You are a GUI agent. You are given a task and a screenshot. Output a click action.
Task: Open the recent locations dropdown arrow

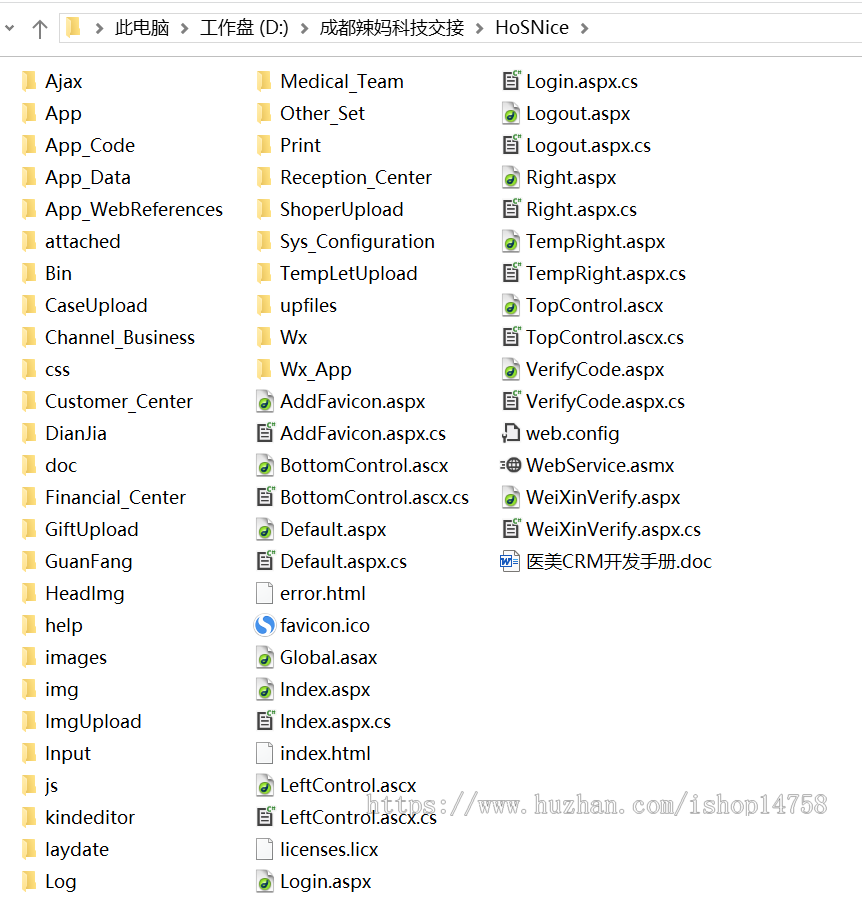(x=9, y=28)
